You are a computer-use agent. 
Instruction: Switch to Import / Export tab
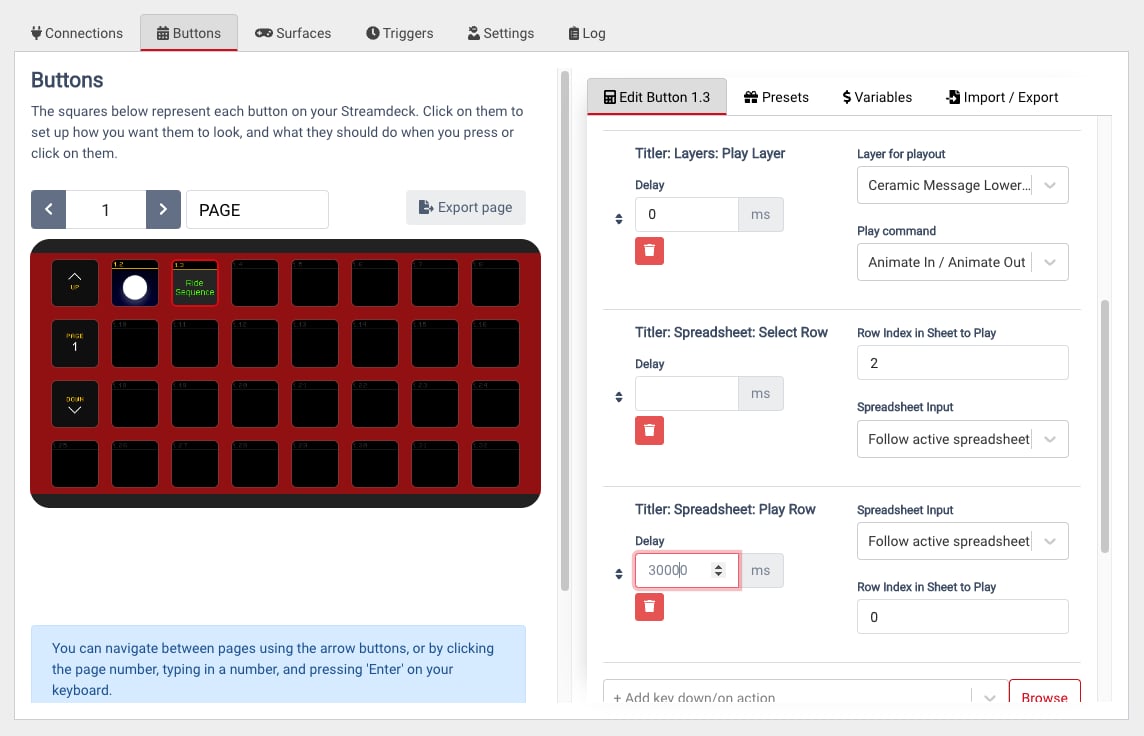point(1002,97)
